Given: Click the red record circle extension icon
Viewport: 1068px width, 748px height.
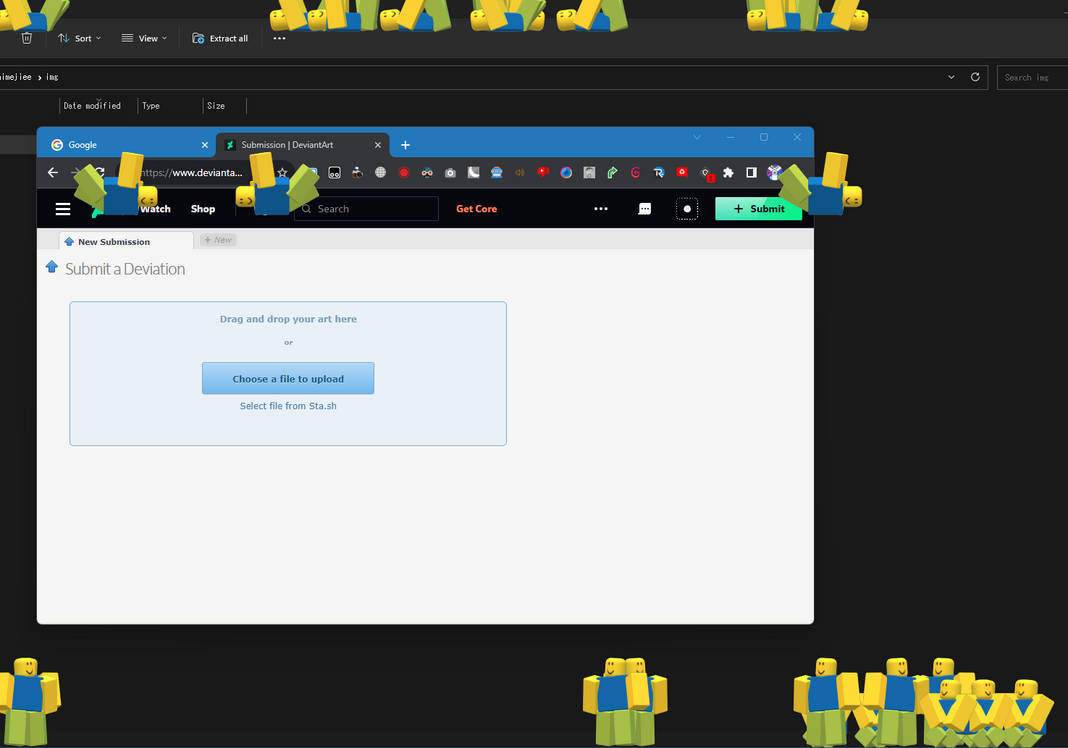Looking at the screenshot, I should [x=404, y=172].
